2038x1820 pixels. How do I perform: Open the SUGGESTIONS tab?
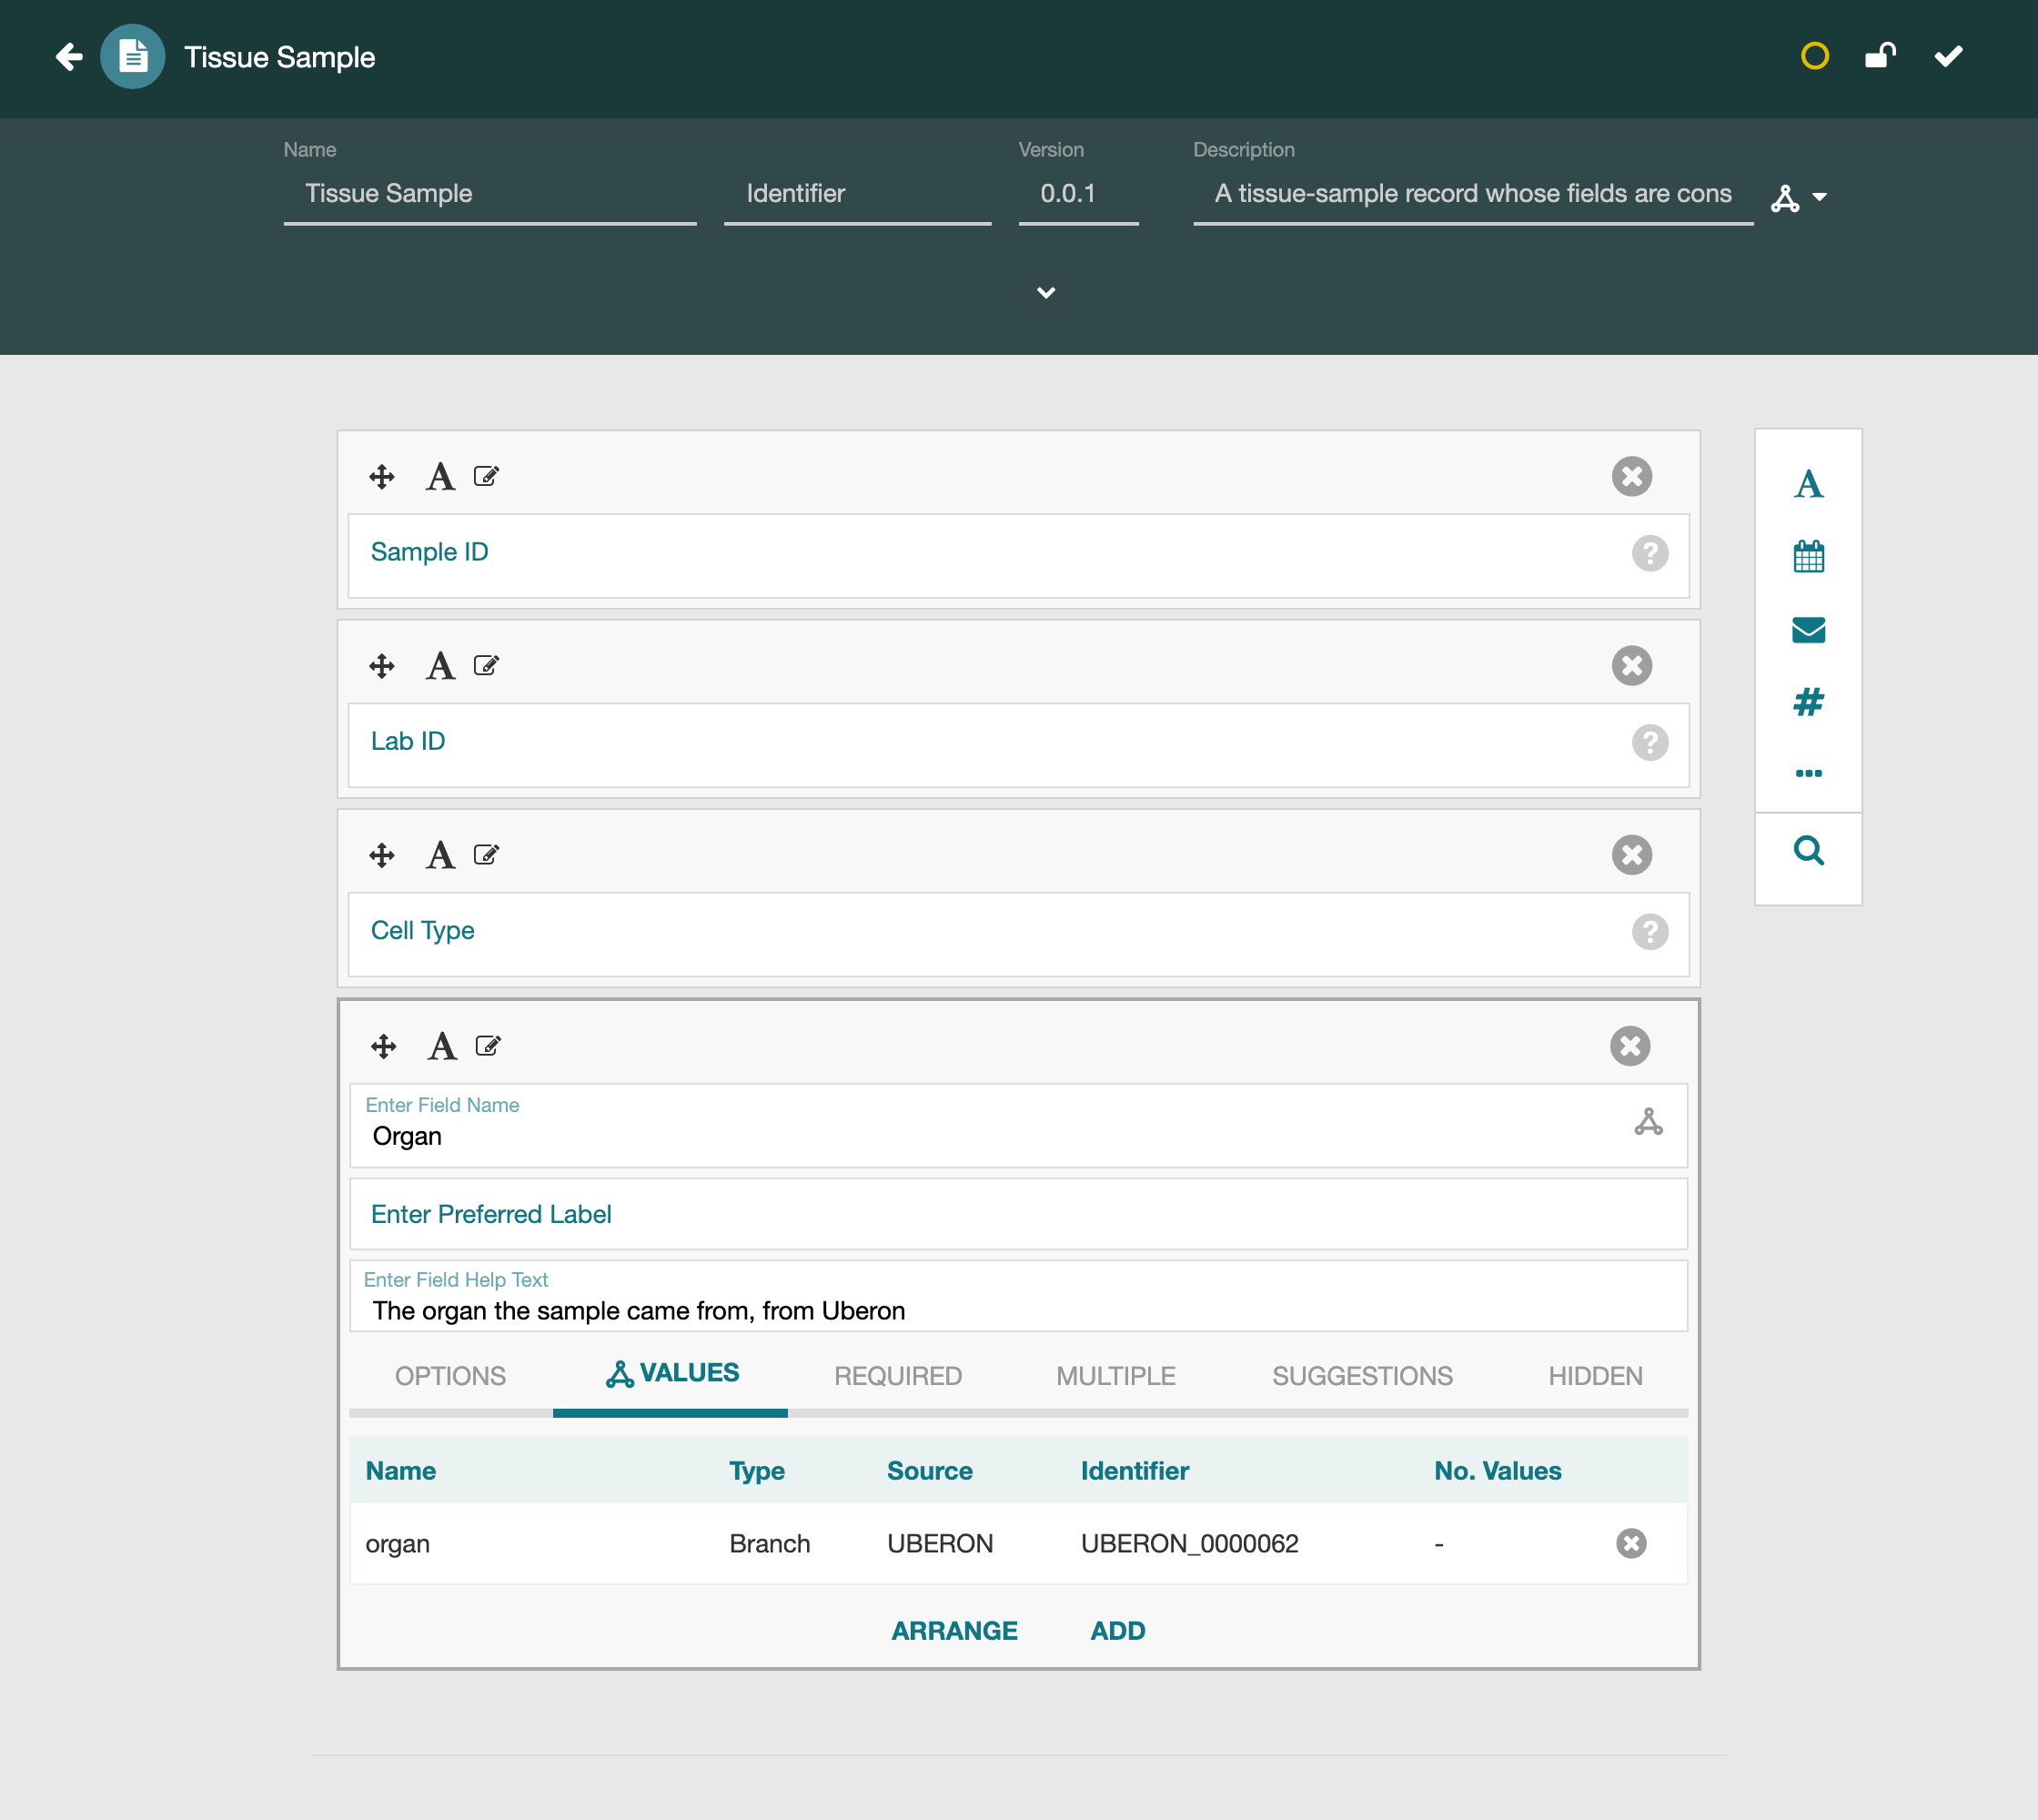click(x=1362, y=1376)
